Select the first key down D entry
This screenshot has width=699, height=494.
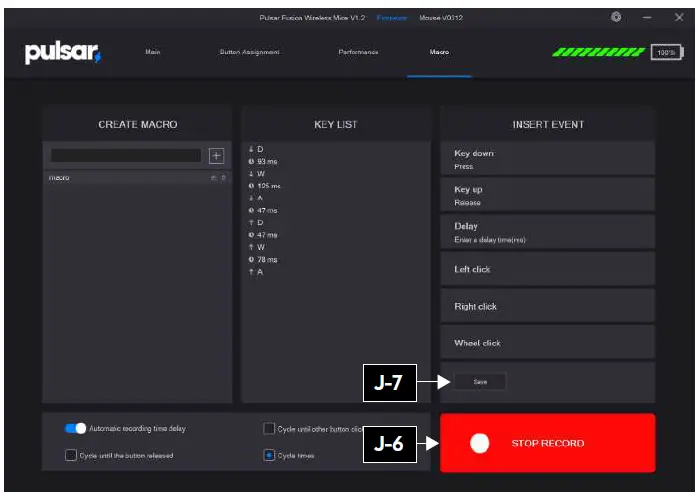pyautogui.click(x=256, y=149)
